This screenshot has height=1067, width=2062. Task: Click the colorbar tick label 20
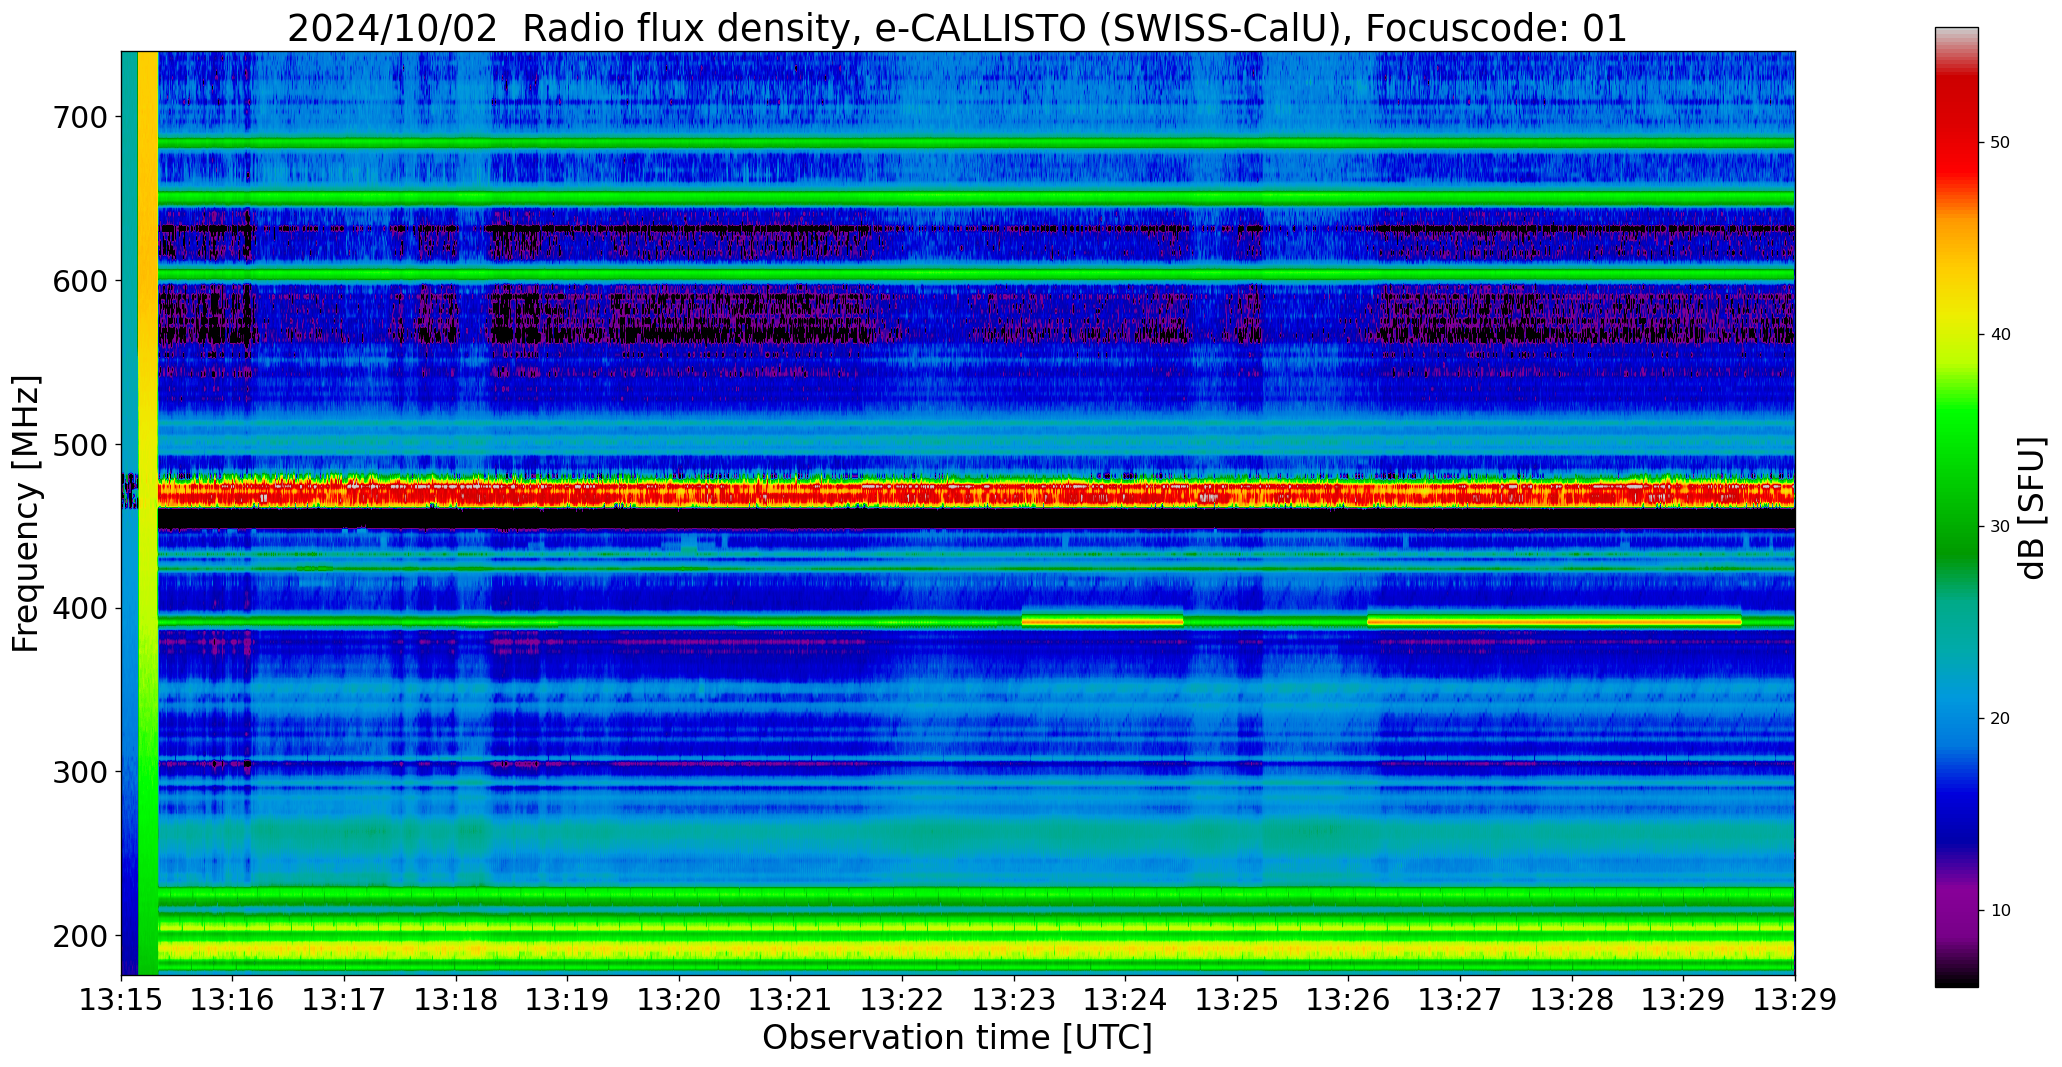click(2000, 719)
